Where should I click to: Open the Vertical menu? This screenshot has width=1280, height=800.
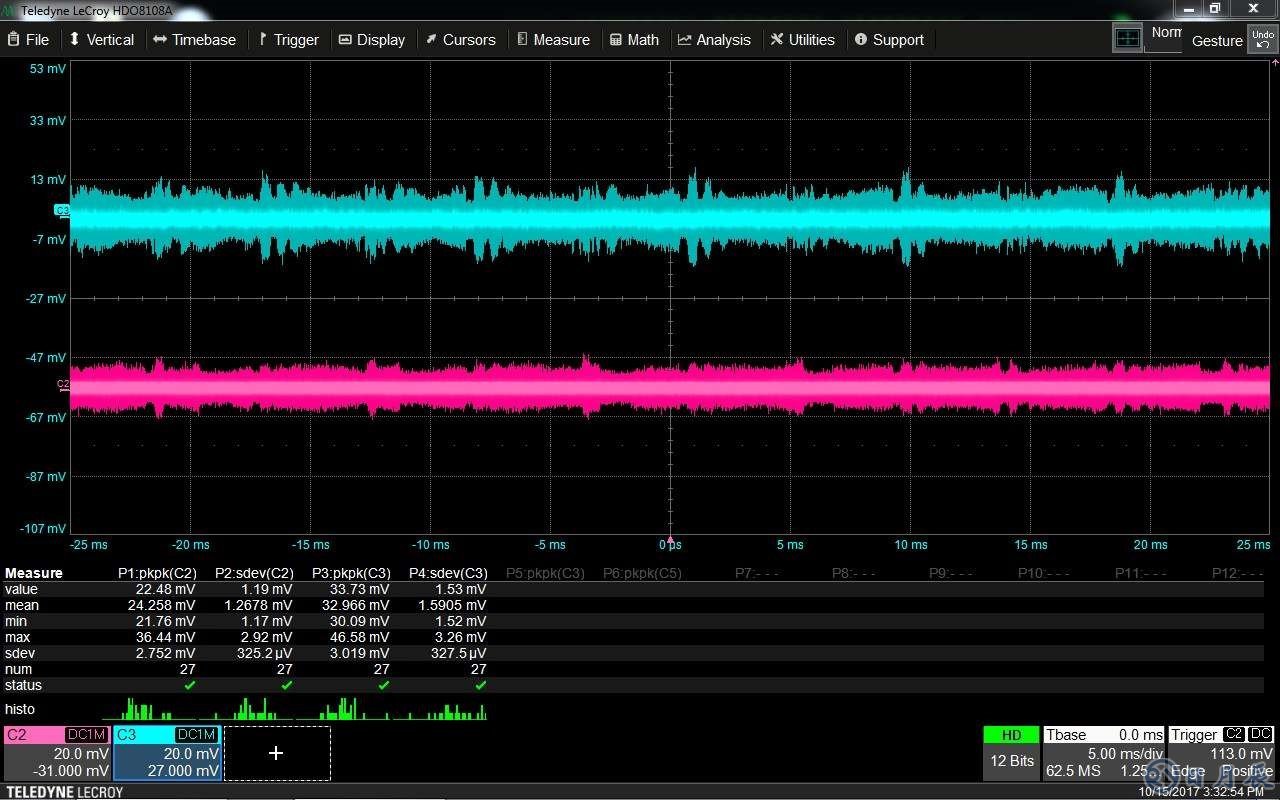pyautogui.click(x=100, y=40)
